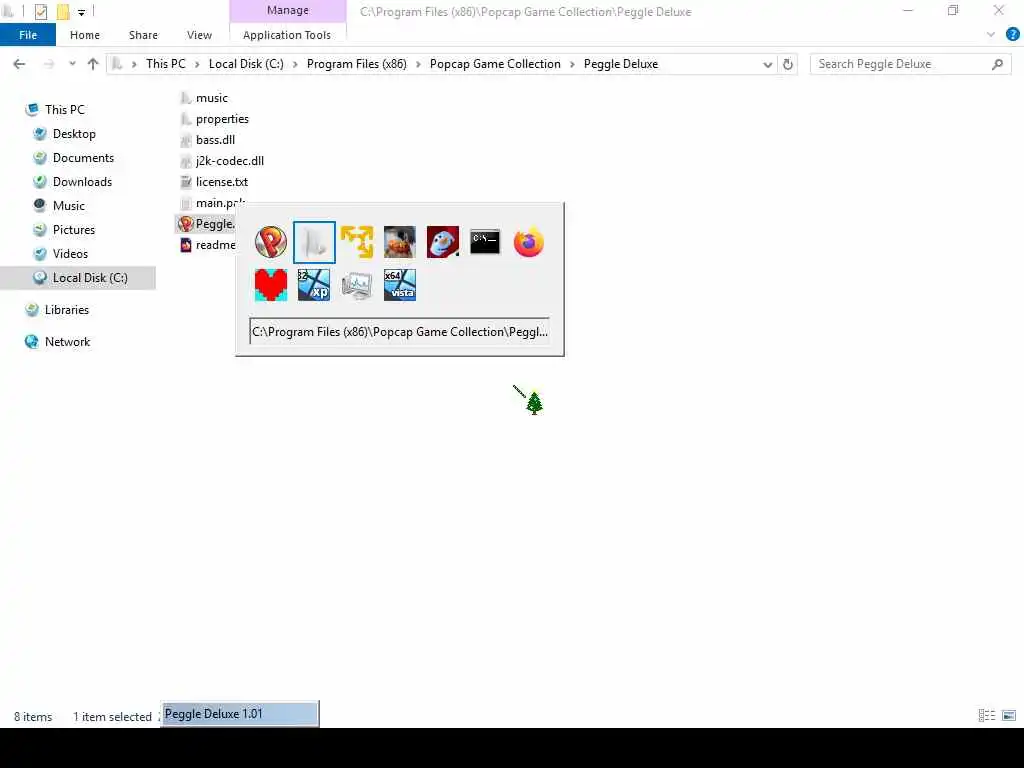This screenshot has width=1024, height=768.
Task: Click the Manage contextual tab
Action: [288, 10]
